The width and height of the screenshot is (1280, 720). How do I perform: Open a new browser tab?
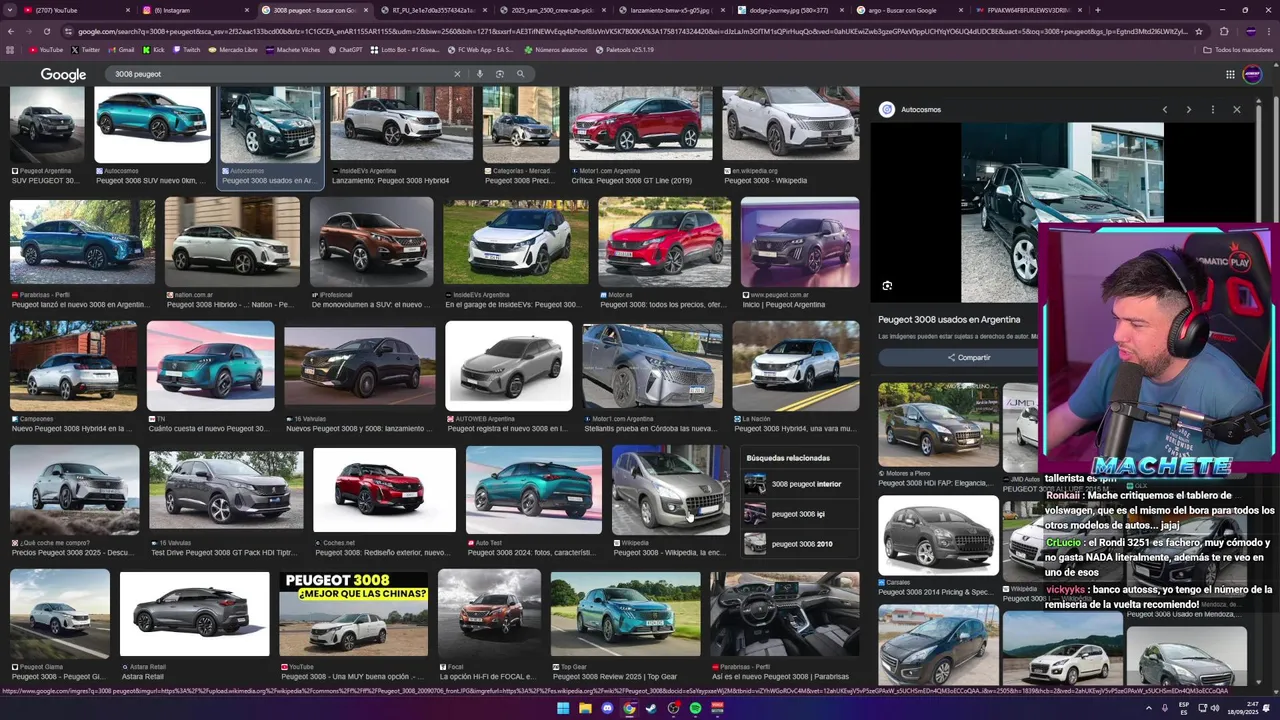click(1098, 10)
